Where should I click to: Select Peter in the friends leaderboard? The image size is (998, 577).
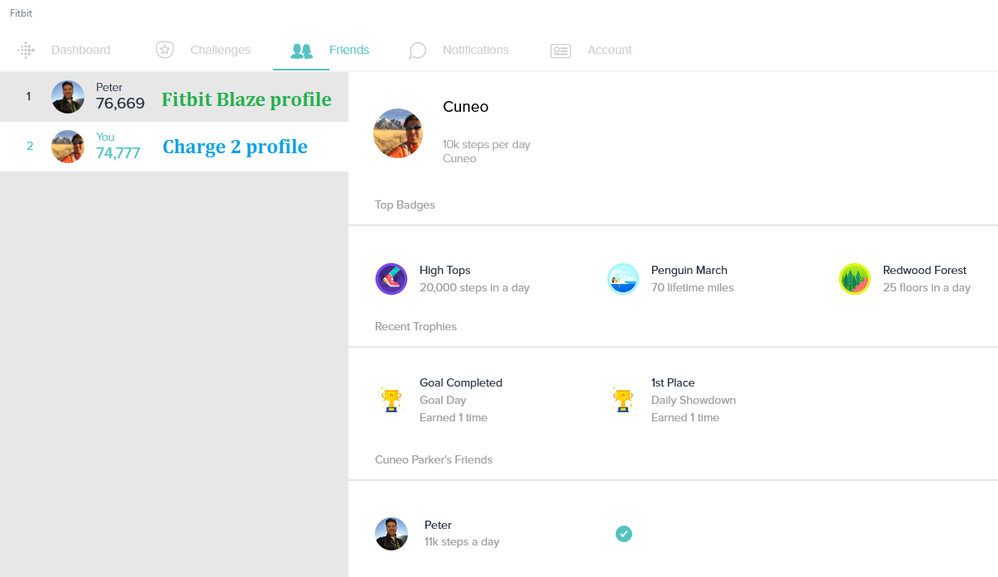120,97
